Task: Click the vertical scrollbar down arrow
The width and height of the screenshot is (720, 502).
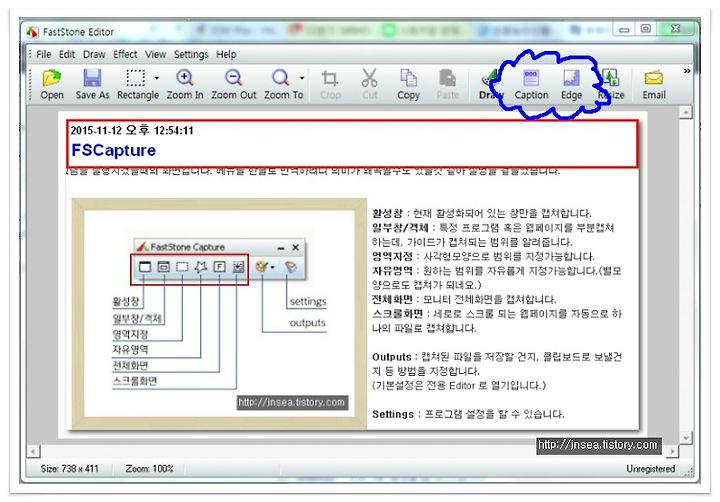Action: click(686, 438)
